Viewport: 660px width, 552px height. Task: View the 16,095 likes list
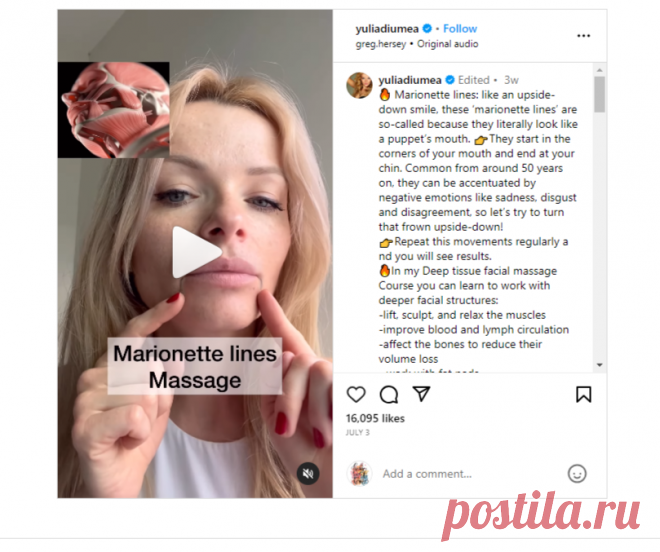click(375, 418)
